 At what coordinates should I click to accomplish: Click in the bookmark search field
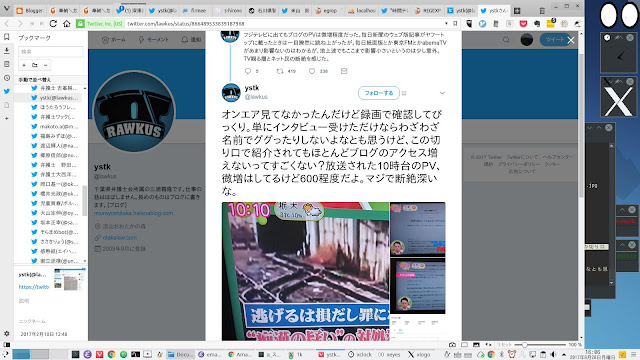(51, 51)
